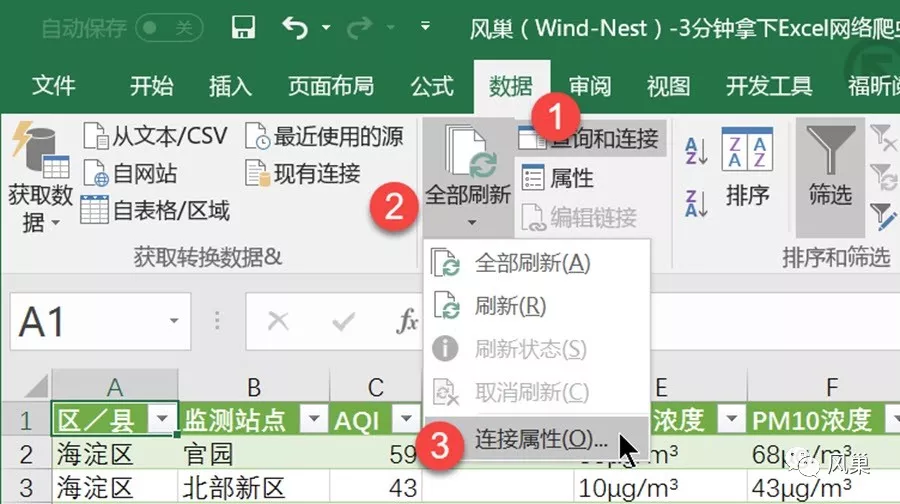
Task: Click 自表格/区域 button
Action: click(155, 211)
